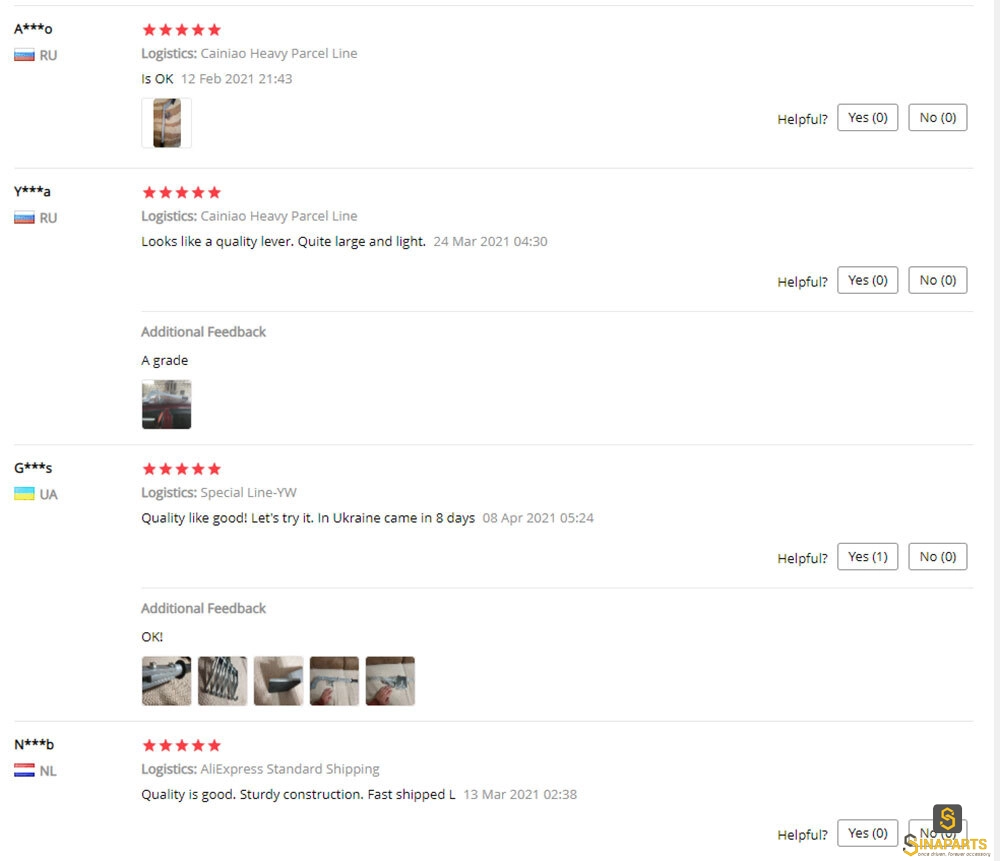Open fourth photo under 'OK!' feedback
Image resolution: width=1000 pixels, height=861 pixels.
(334, 681)
